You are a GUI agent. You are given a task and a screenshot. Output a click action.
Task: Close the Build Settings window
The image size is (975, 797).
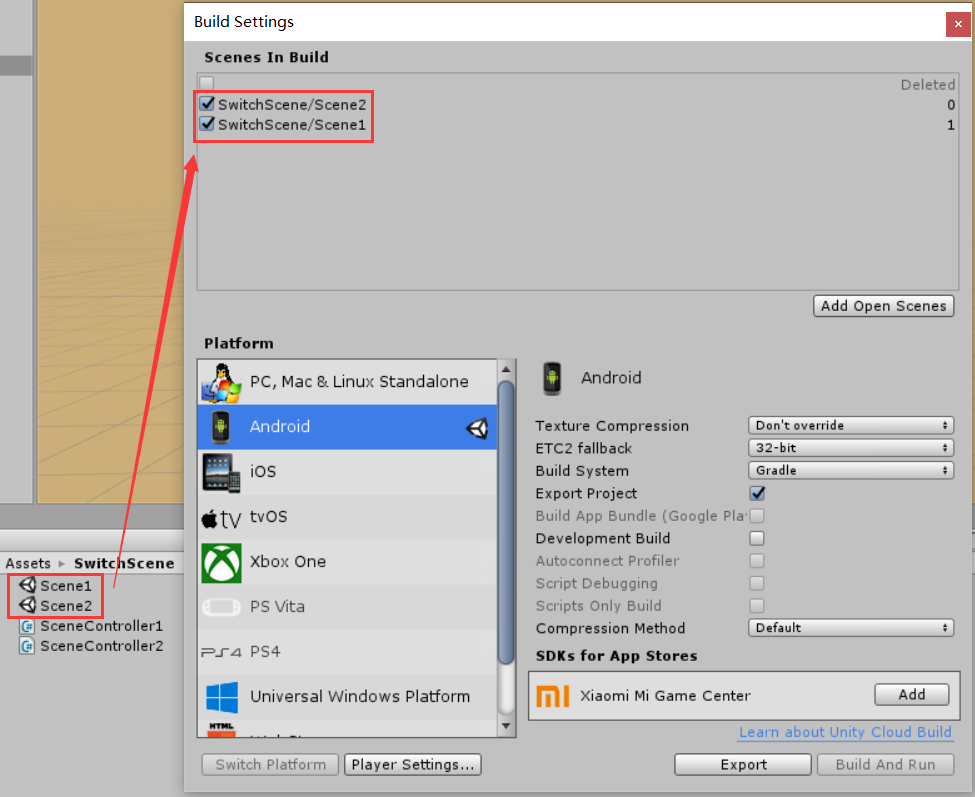958,24
